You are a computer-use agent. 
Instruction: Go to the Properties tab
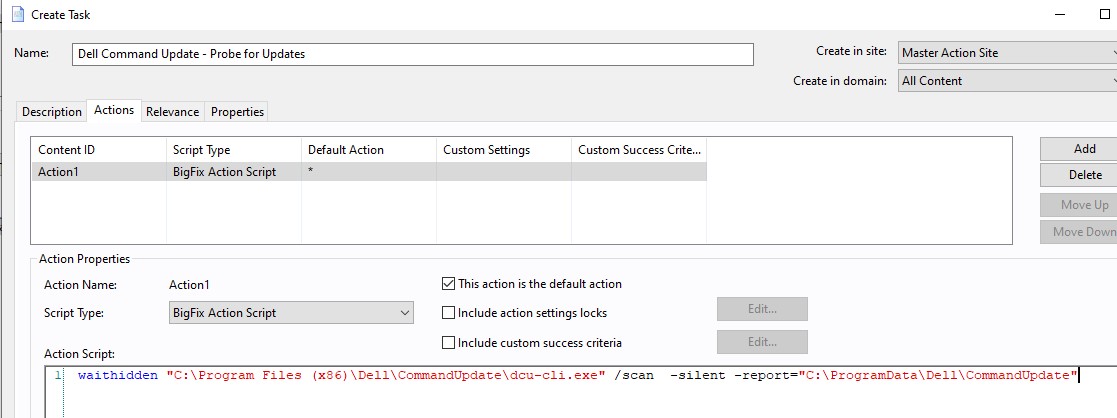click(x=237, y=112)
